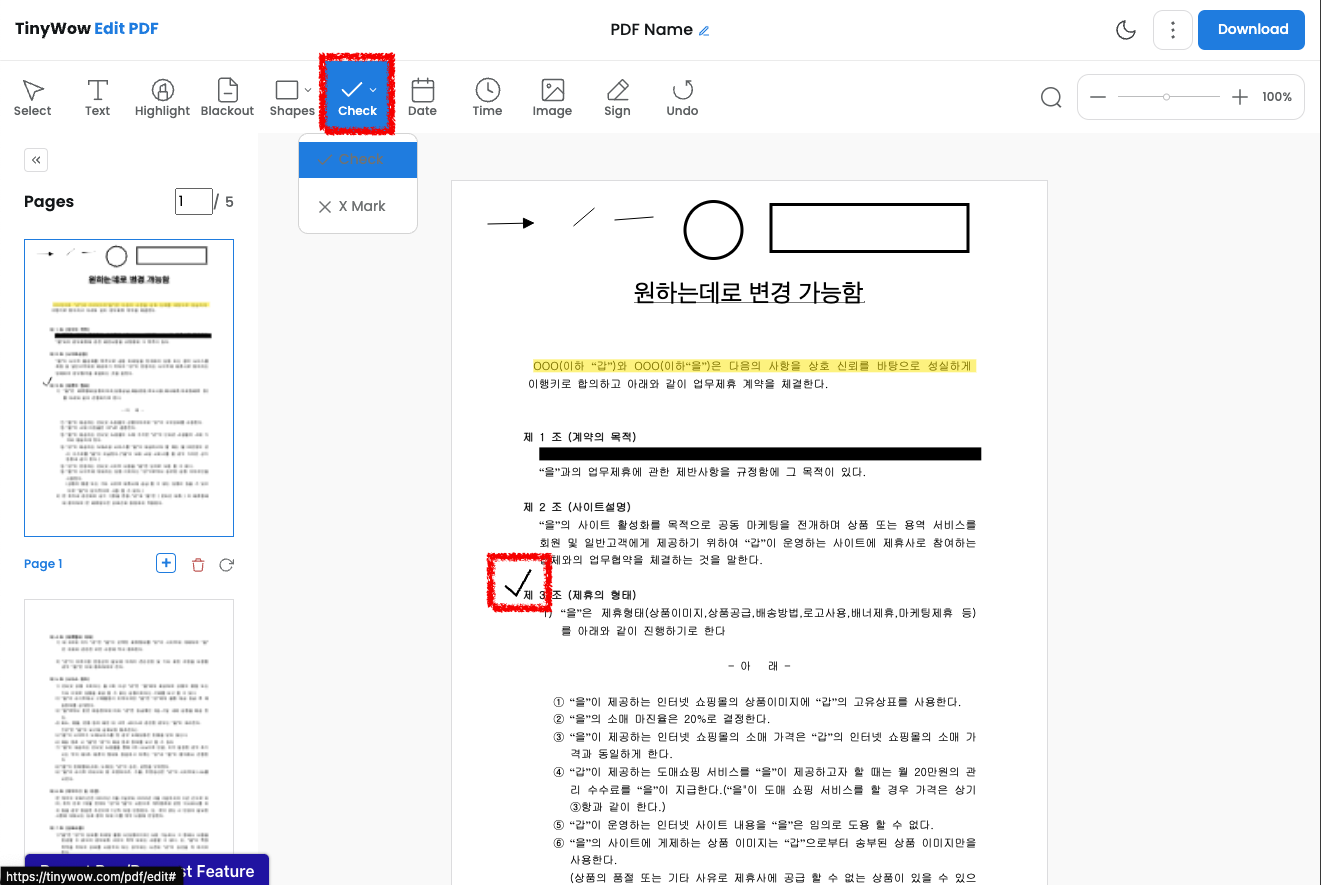Open the Sign tool
The width and height of the screenshot is (1321, 885).
(617, 96)
